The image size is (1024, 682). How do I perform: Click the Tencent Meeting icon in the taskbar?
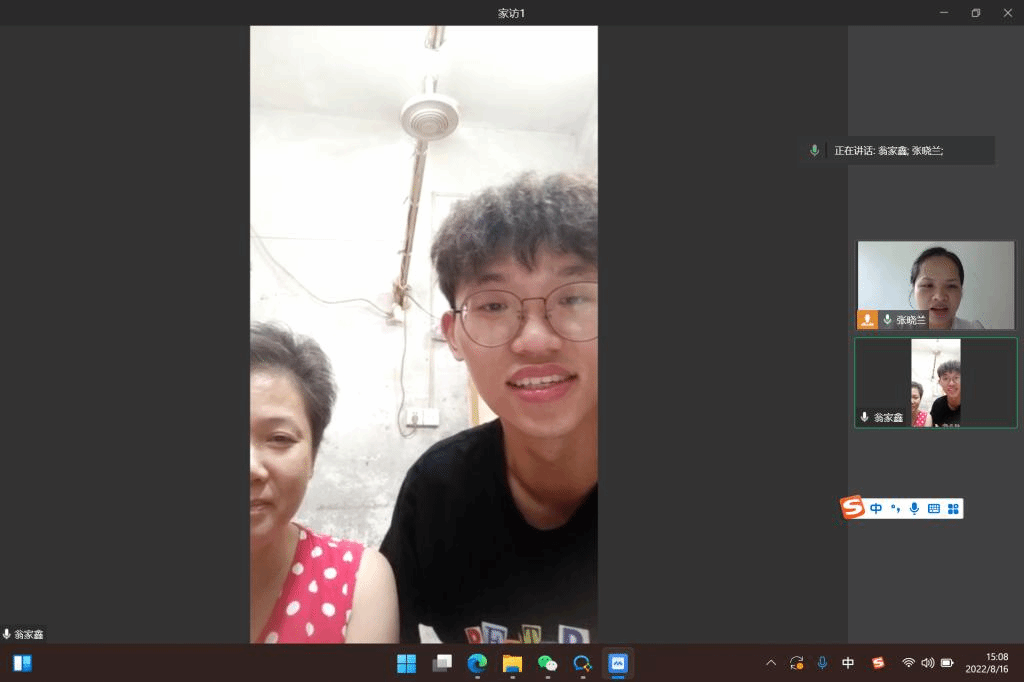click(x=618, y=663)
